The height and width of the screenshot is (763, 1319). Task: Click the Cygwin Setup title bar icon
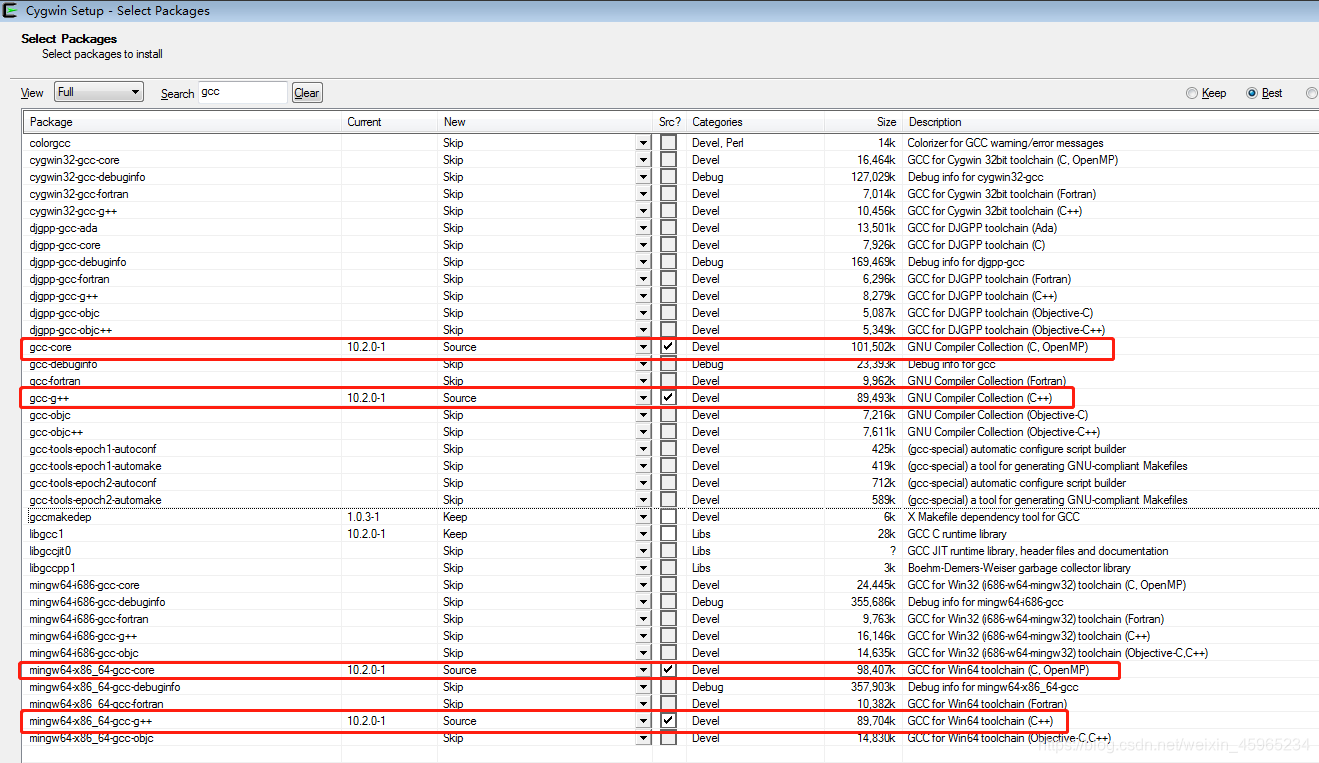pyautogui.click(x=10, y=11)
